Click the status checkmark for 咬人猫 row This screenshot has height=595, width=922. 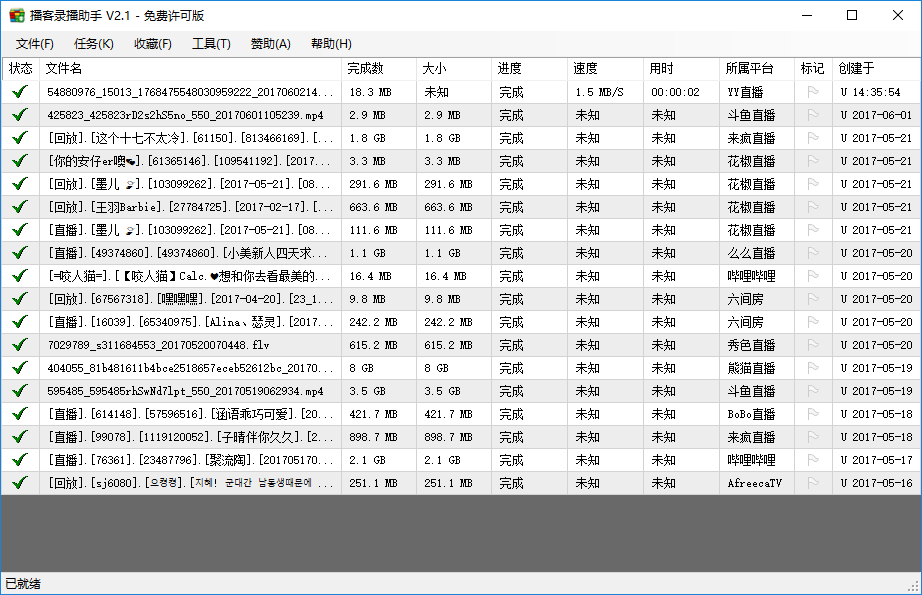point(20,276)
